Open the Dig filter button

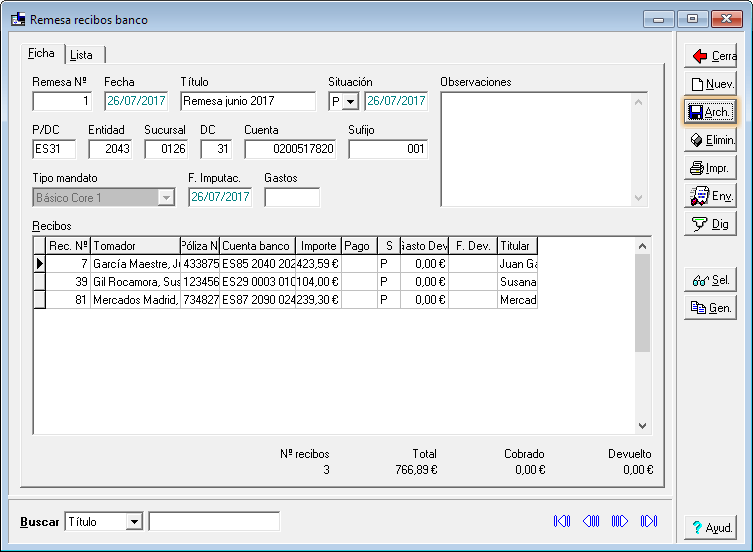click(711, 224)
